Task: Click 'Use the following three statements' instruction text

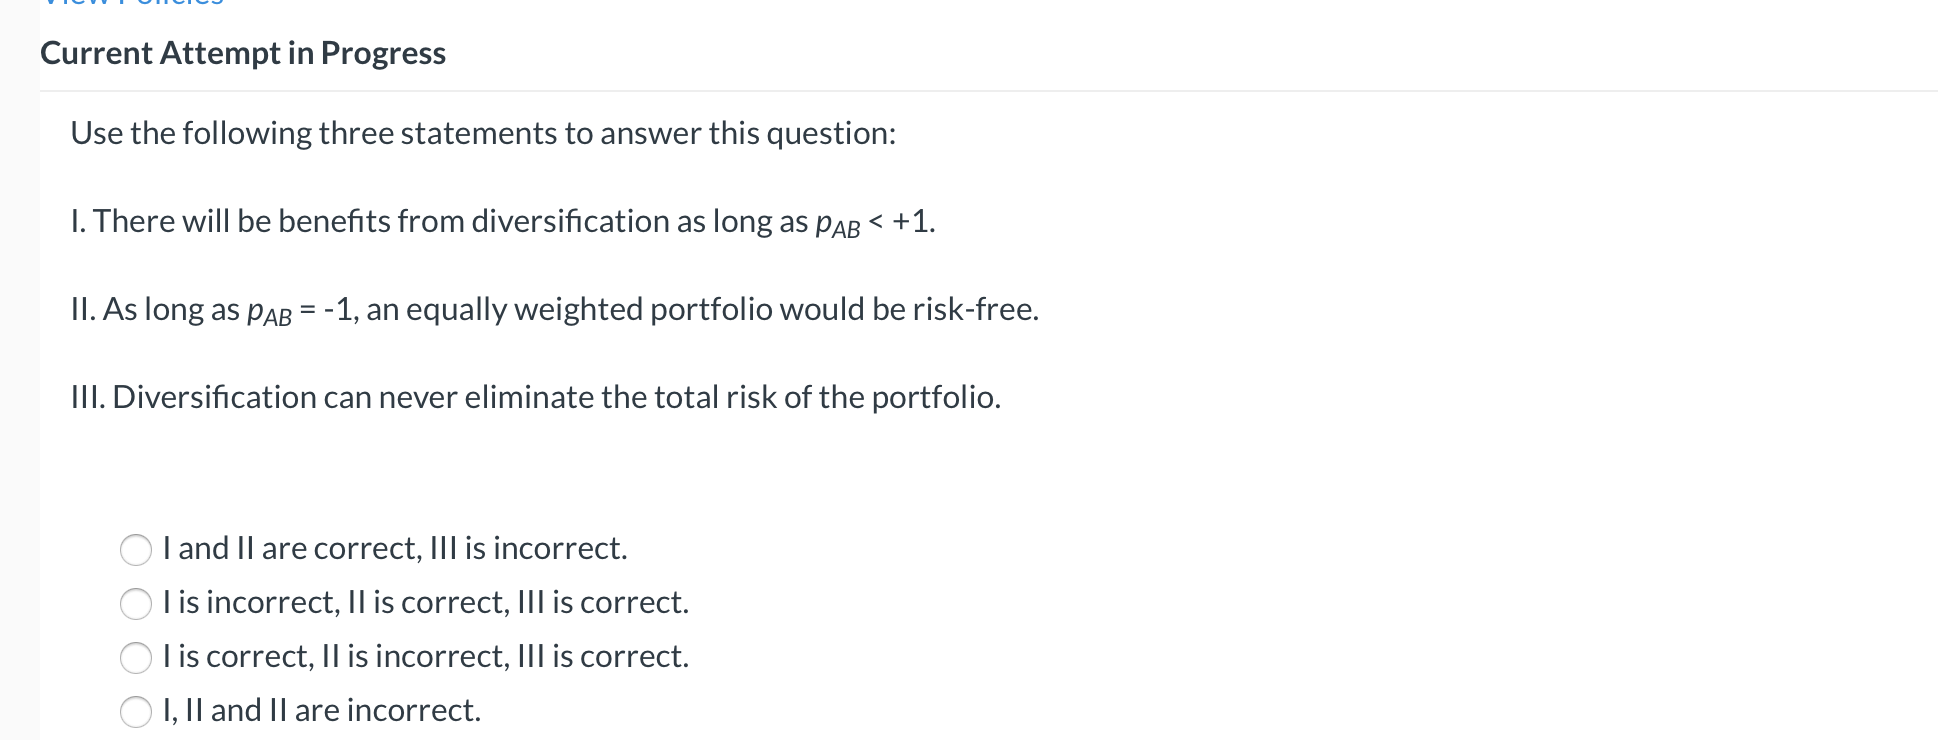Action: pos(483,133)
